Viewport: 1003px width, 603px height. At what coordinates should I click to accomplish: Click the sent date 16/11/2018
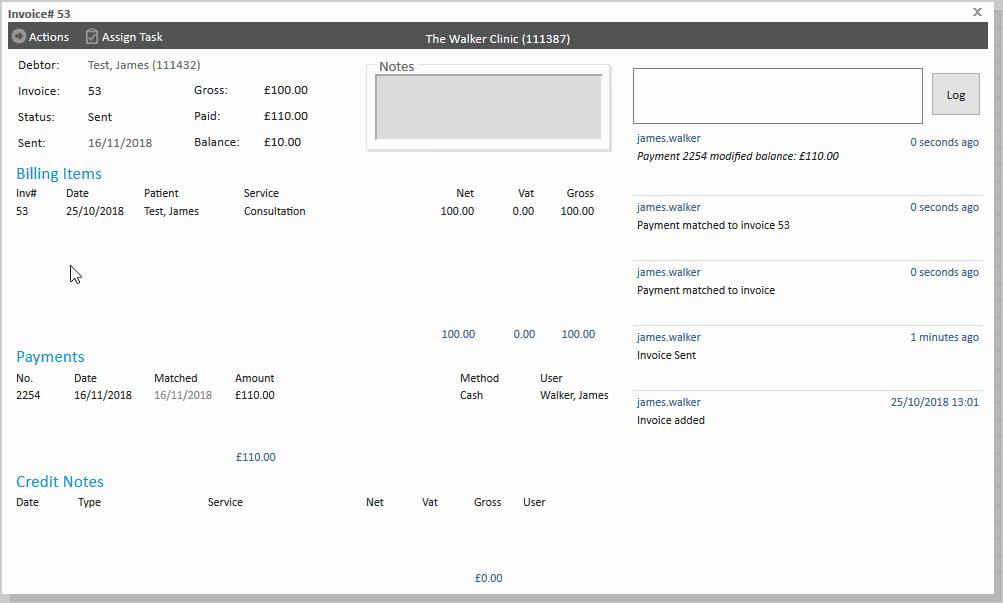pyautogui.click(x=120, y=143)
